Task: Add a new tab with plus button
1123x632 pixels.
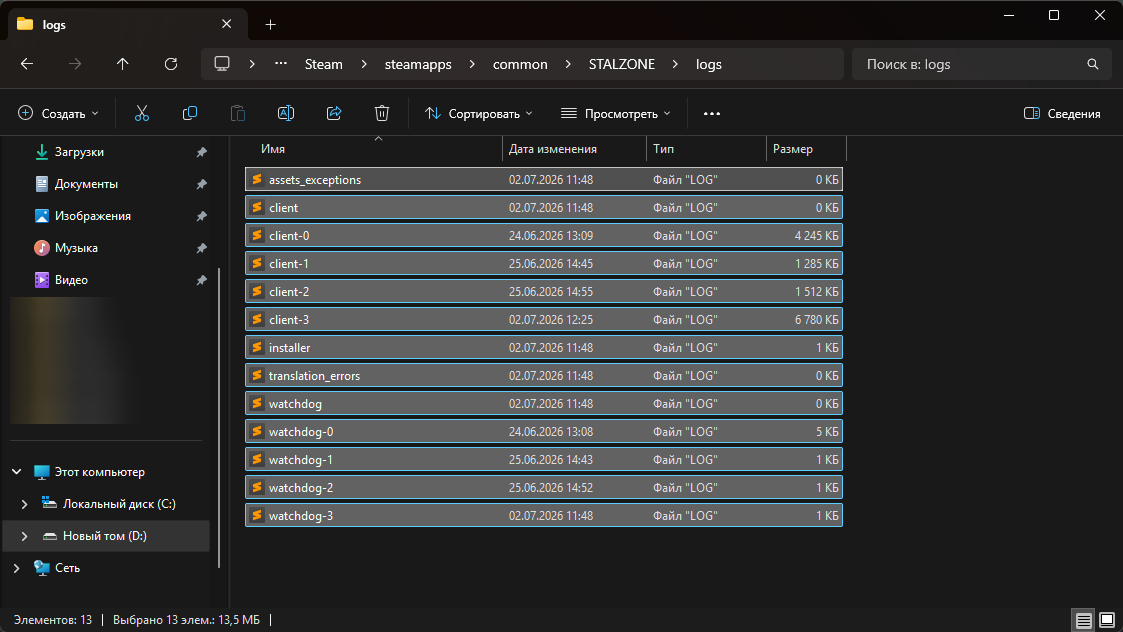Action: pyautogui.click(x=270, y=24)
